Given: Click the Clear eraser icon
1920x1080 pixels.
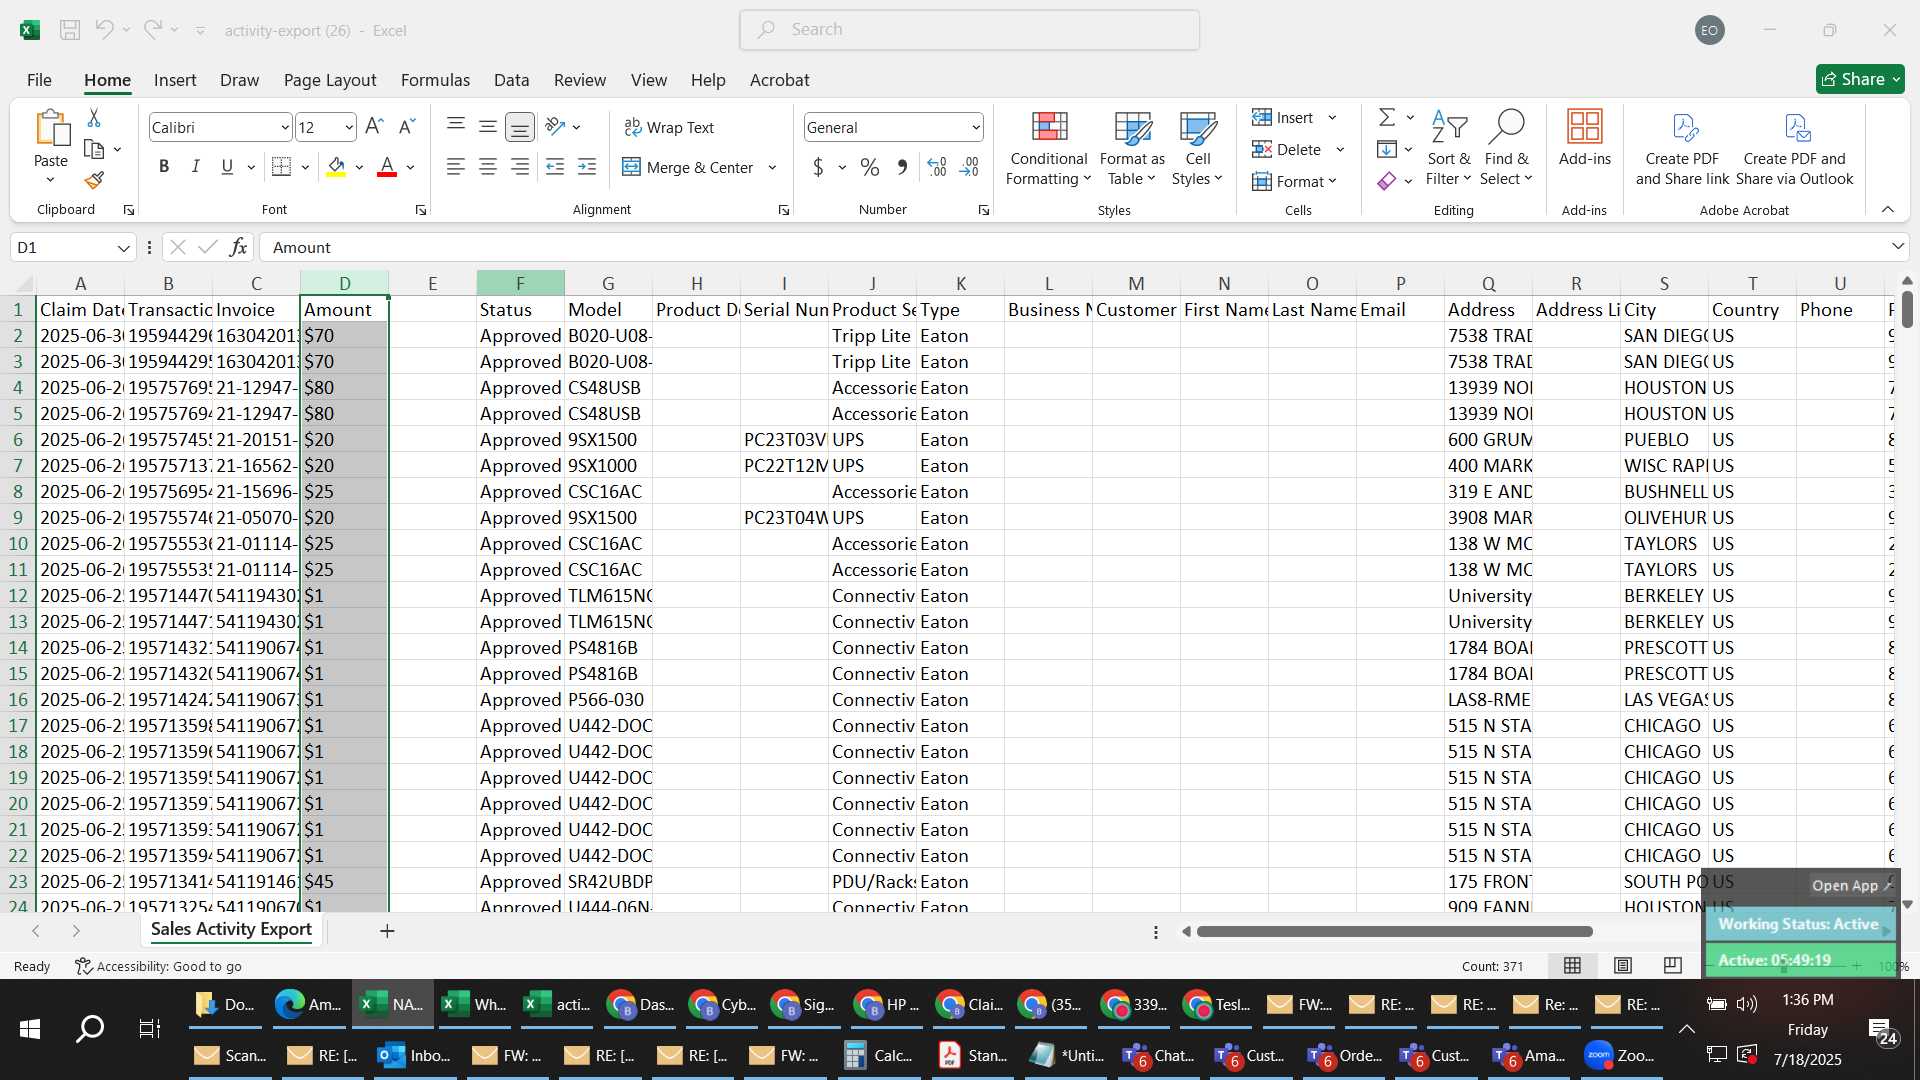Looking at the screenshot, I should [x=1387, y=181].
